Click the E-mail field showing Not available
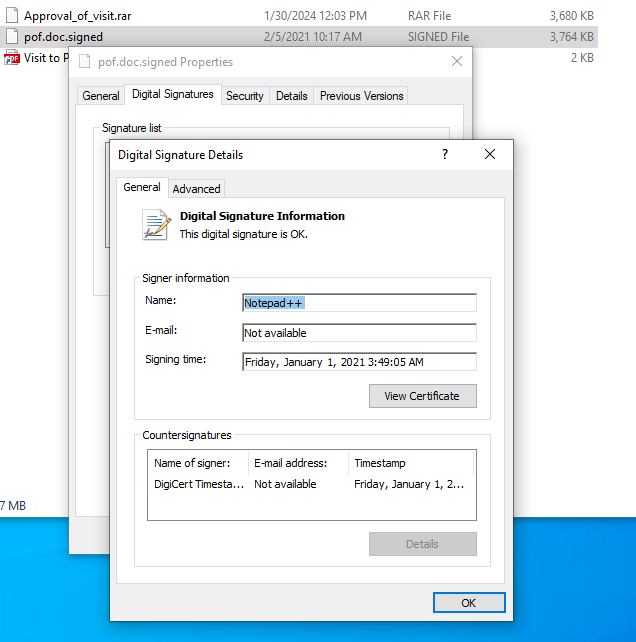This screenshot has width=636, height=642. [359, 332]
